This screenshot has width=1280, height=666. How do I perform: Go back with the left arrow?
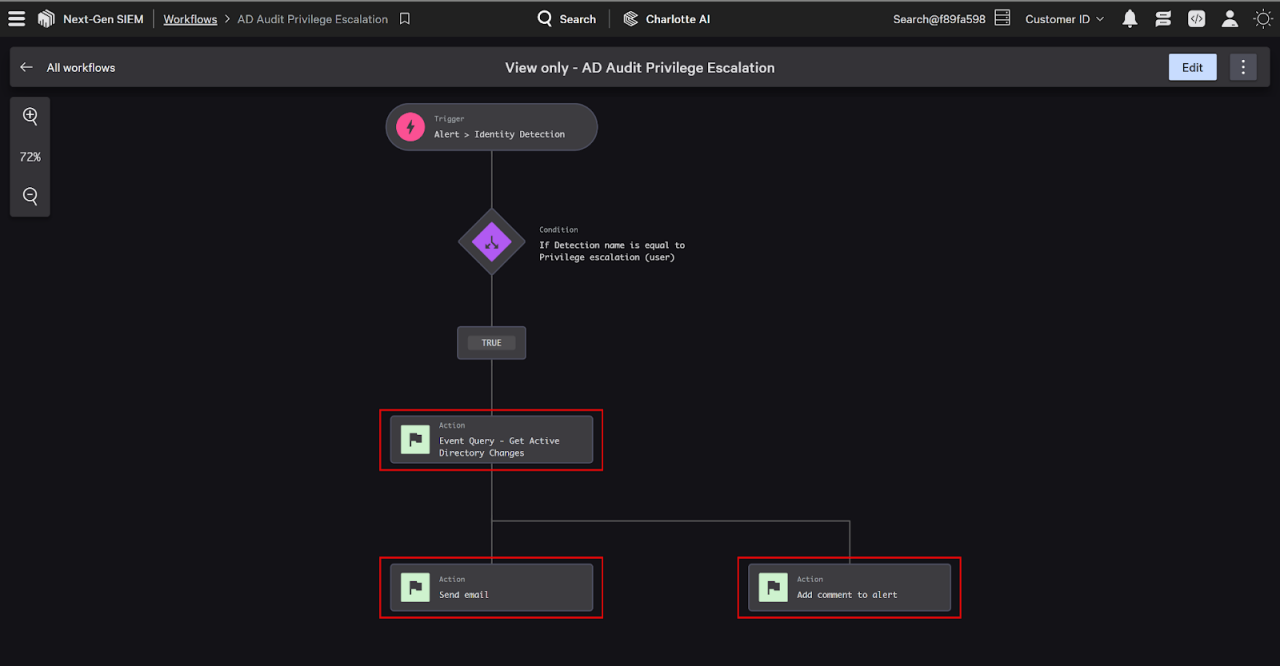(27, 67)
